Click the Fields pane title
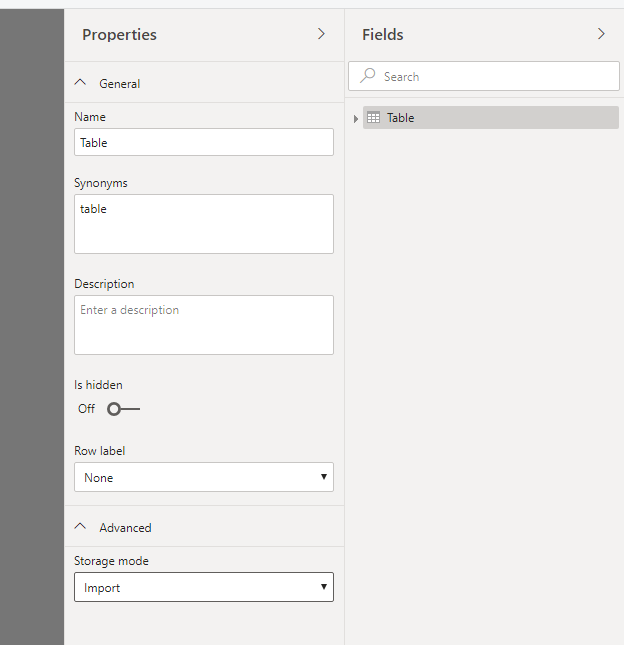The image size is (624, 645). 383,35
